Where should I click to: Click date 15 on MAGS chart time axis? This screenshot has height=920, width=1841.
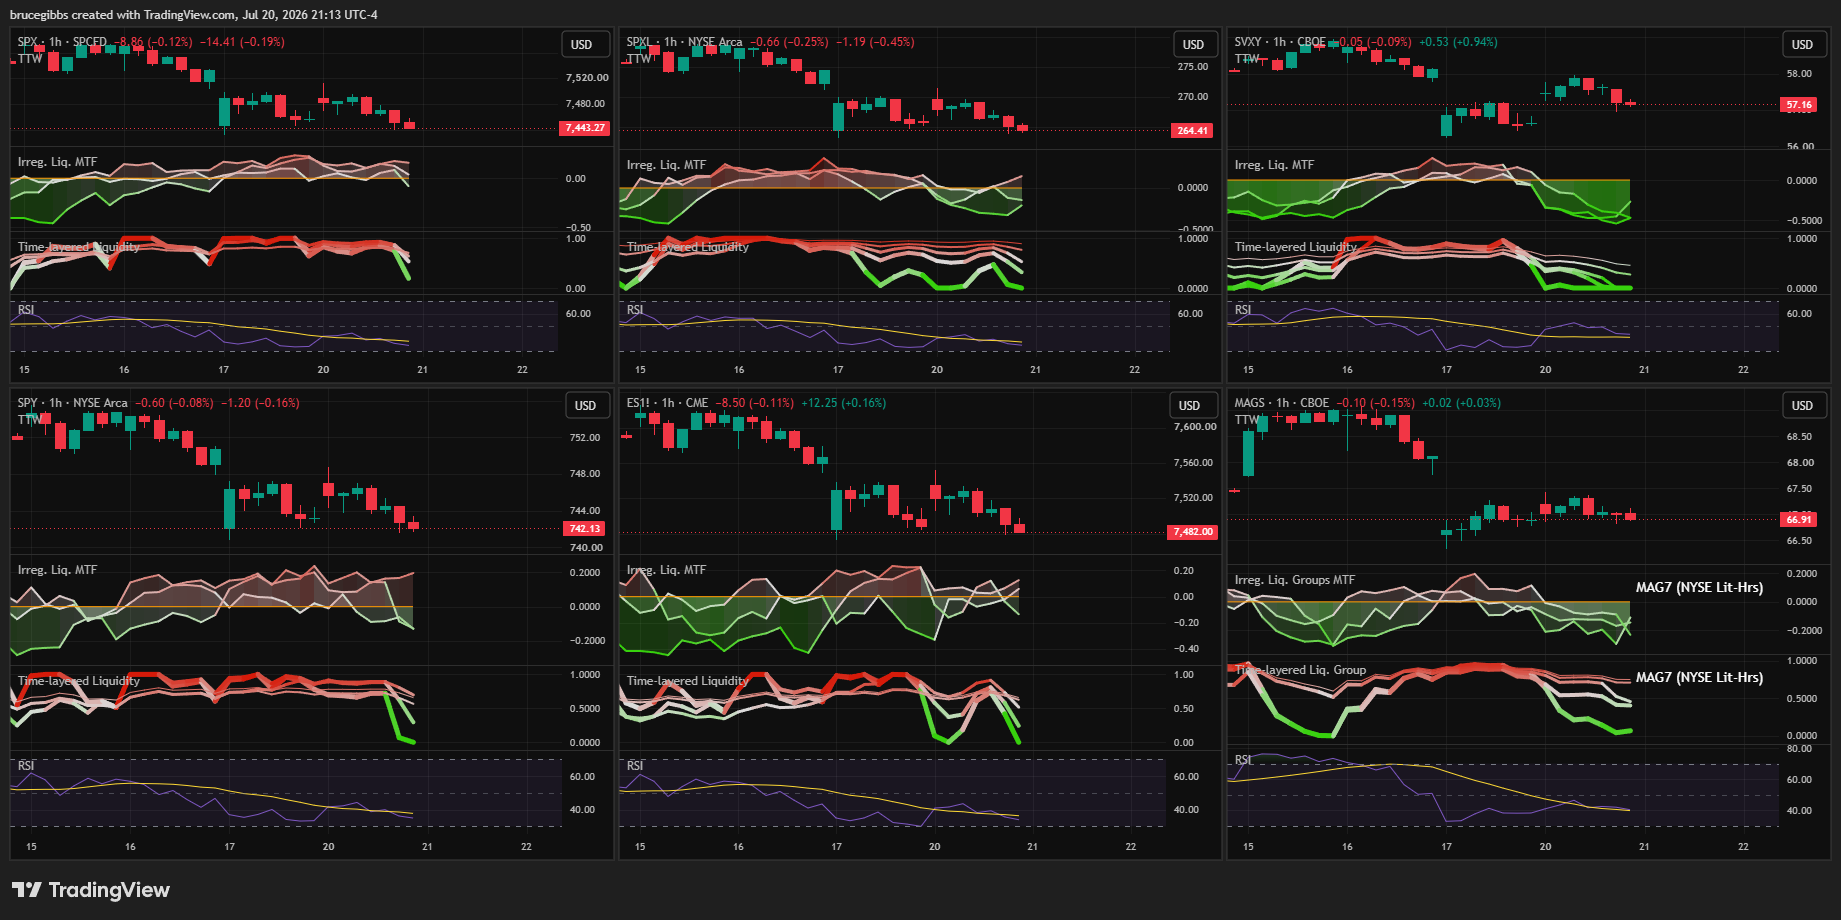pos(1248,847)
